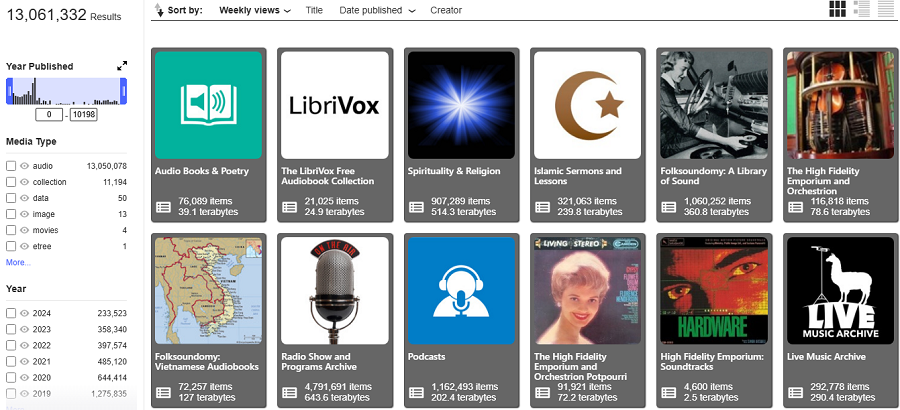The height and width of the screenshot is (410, 900).
Task: Open the Living Stereo album cover thumbnail
Action: 587,291
